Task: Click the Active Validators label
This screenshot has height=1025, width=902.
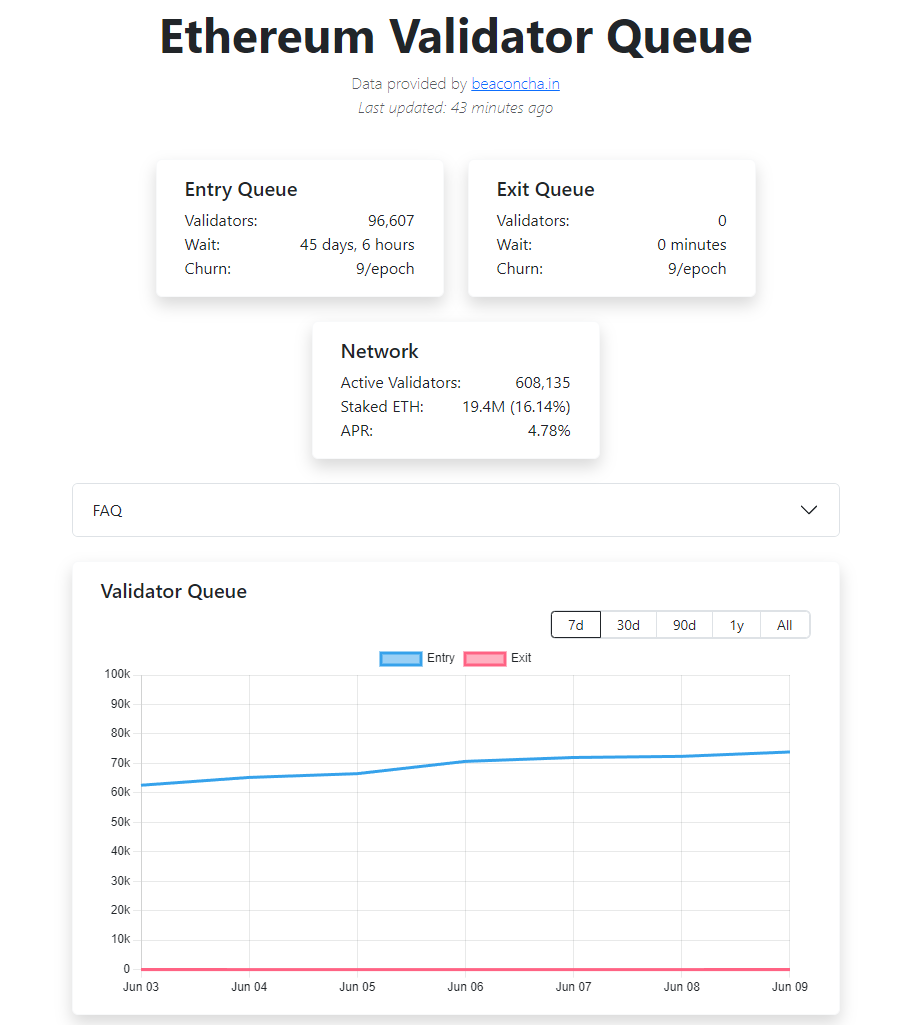Action: point(401,383)
